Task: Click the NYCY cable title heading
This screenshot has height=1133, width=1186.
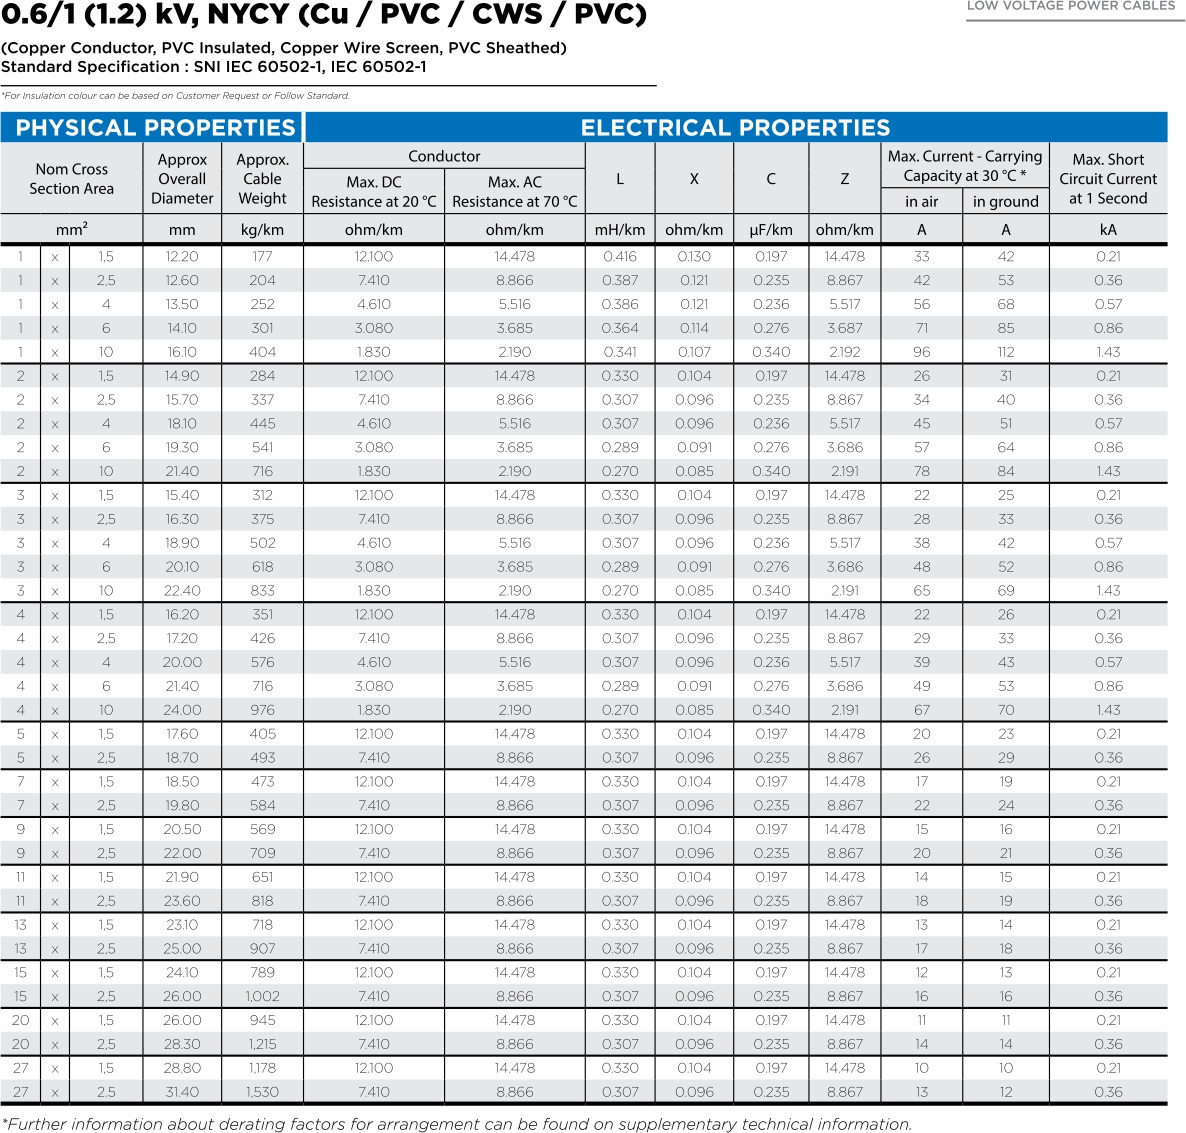Action: [x=324, y=15]
